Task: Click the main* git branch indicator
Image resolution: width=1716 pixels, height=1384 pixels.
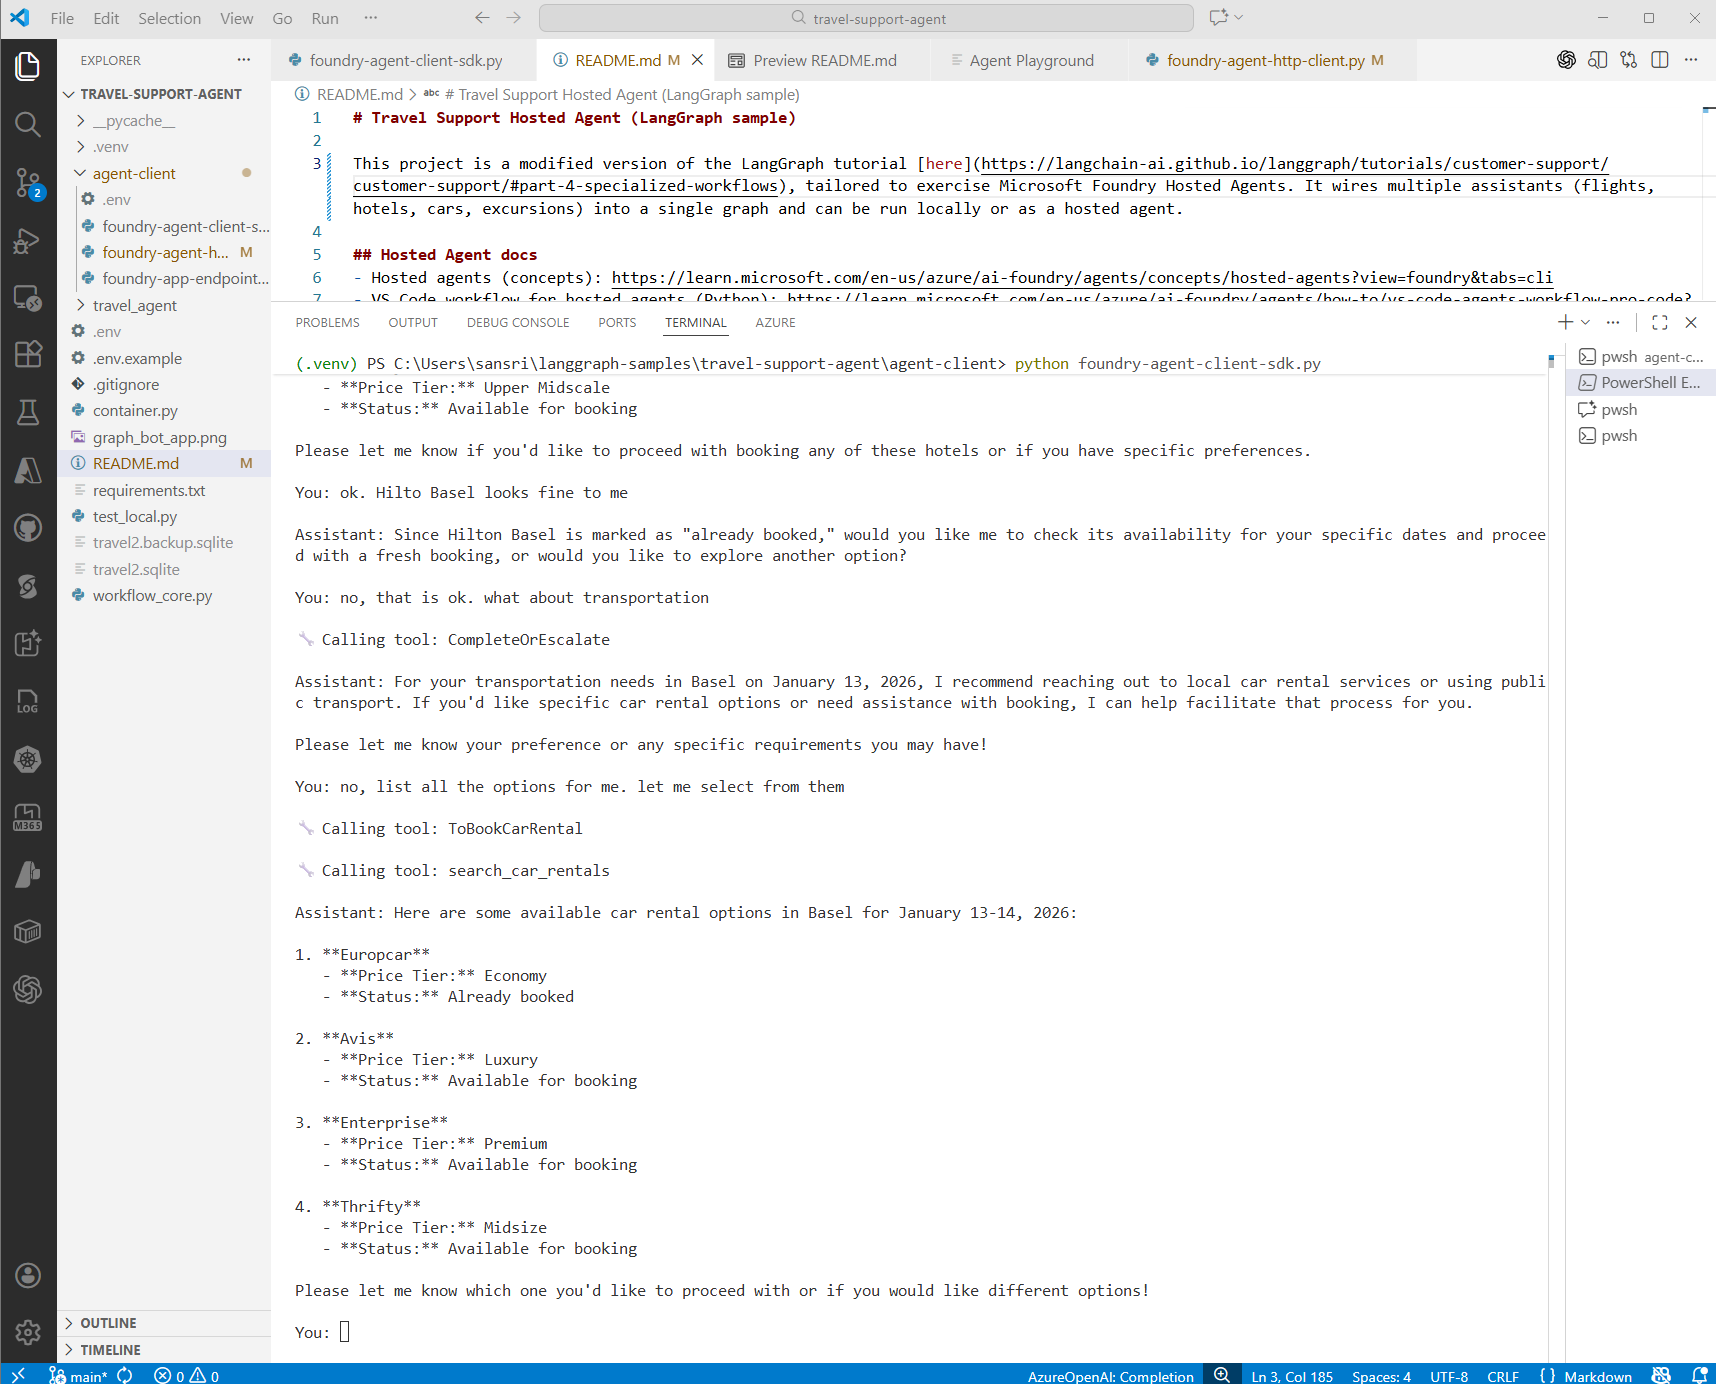Action: [78, 1375]
